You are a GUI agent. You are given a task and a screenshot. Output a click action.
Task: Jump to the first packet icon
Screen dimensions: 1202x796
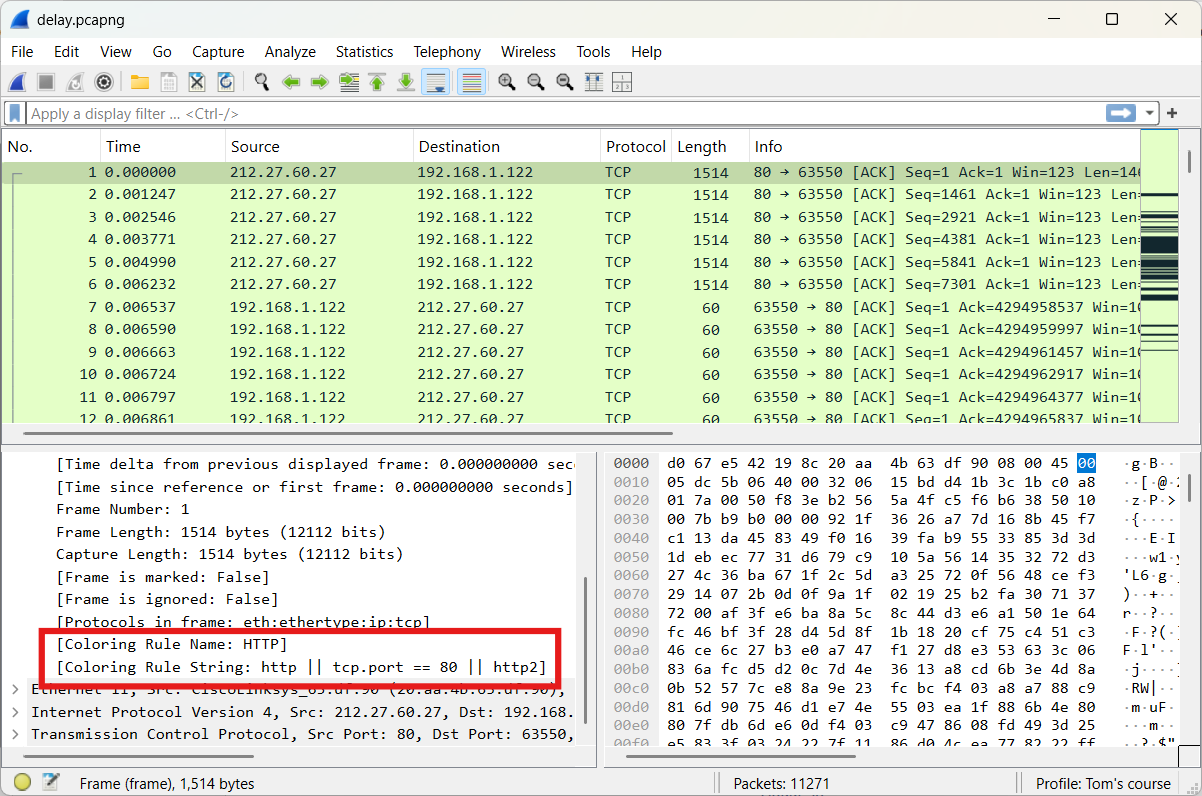(x=377, y=82)
